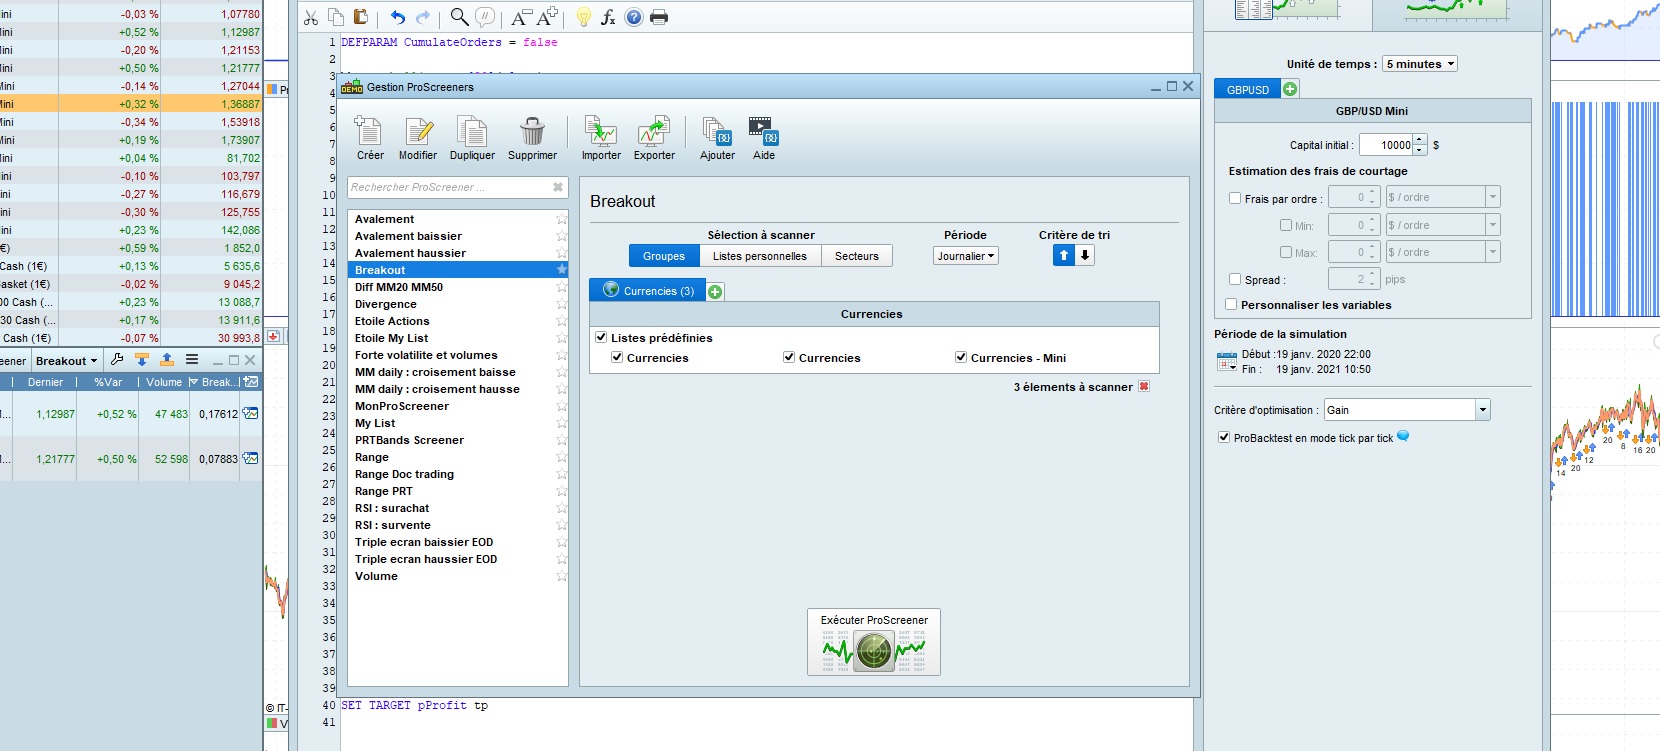Screen dimensions: 1660x751
Task: Sort results ascending with up arrow
Action: tap(1064, 256)
